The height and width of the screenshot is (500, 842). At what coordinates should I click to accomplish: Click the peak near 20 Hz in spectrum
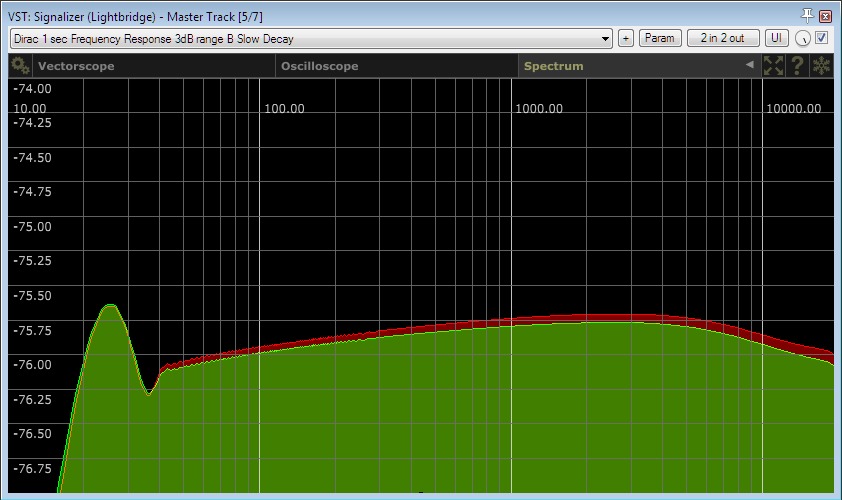point(109,305)
